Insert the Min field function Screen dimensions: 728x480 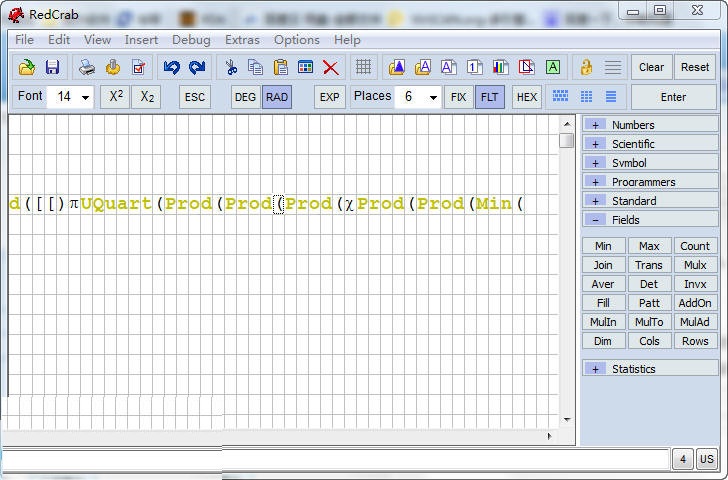(603, 246)
